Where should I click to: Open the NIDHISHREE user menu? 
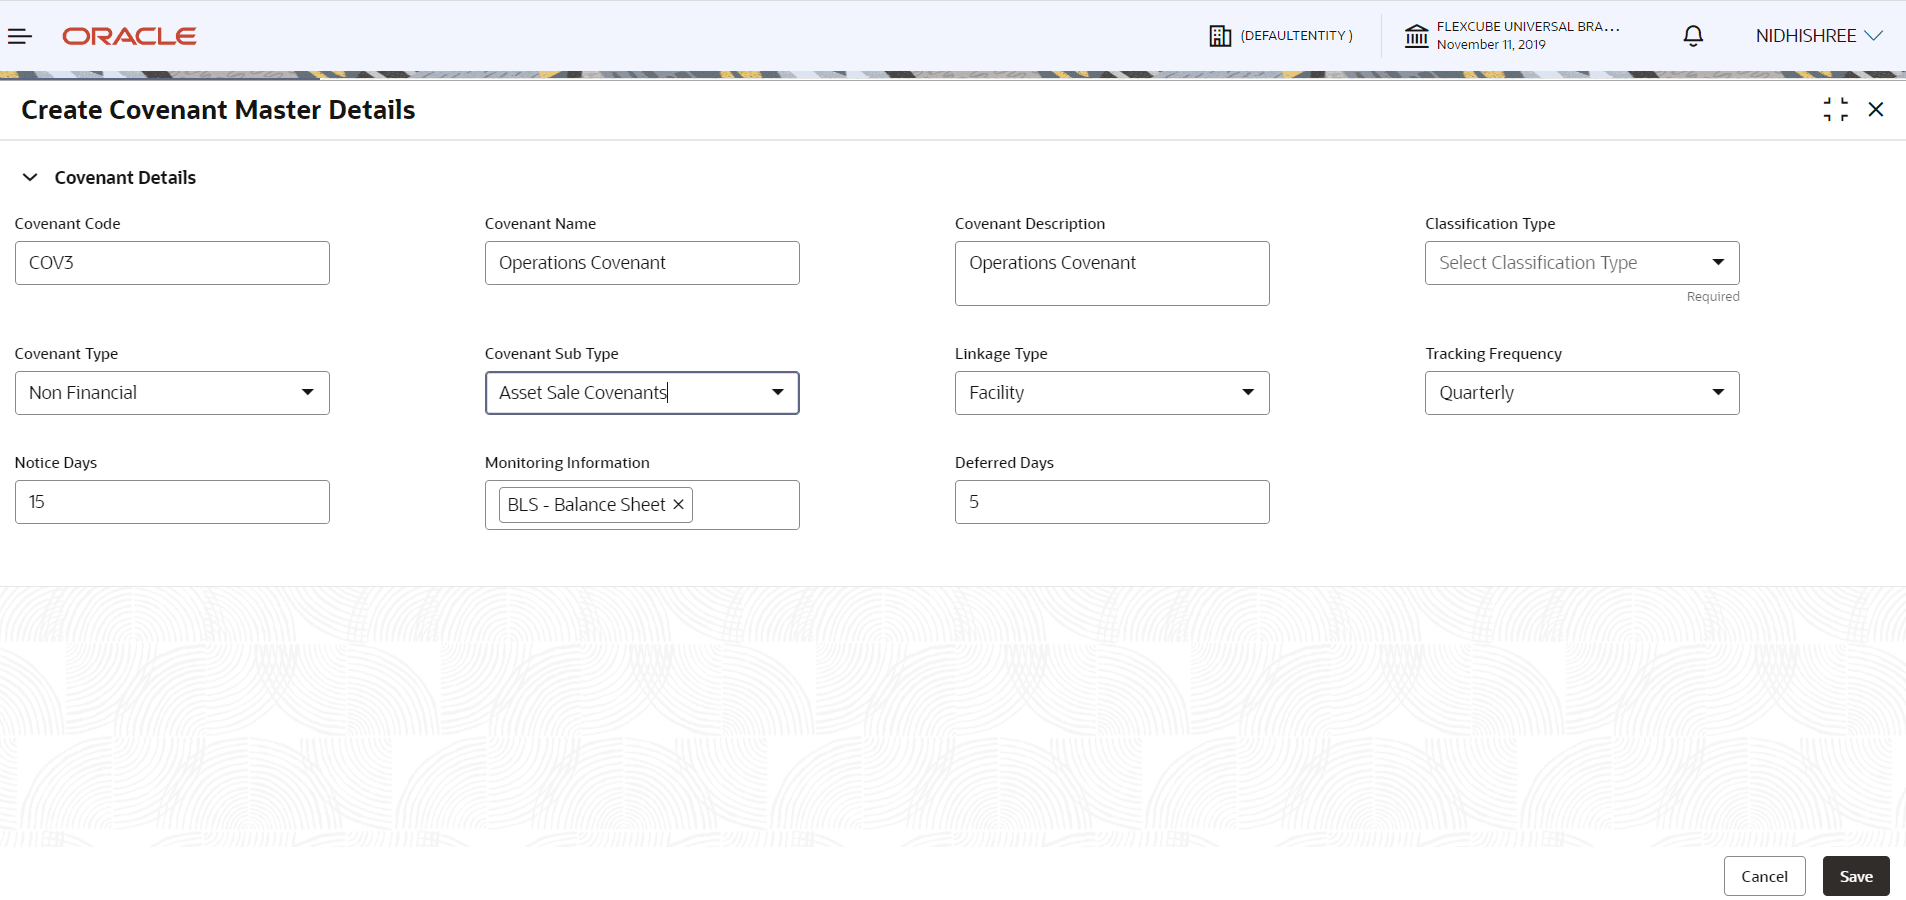click(1815, 35)
